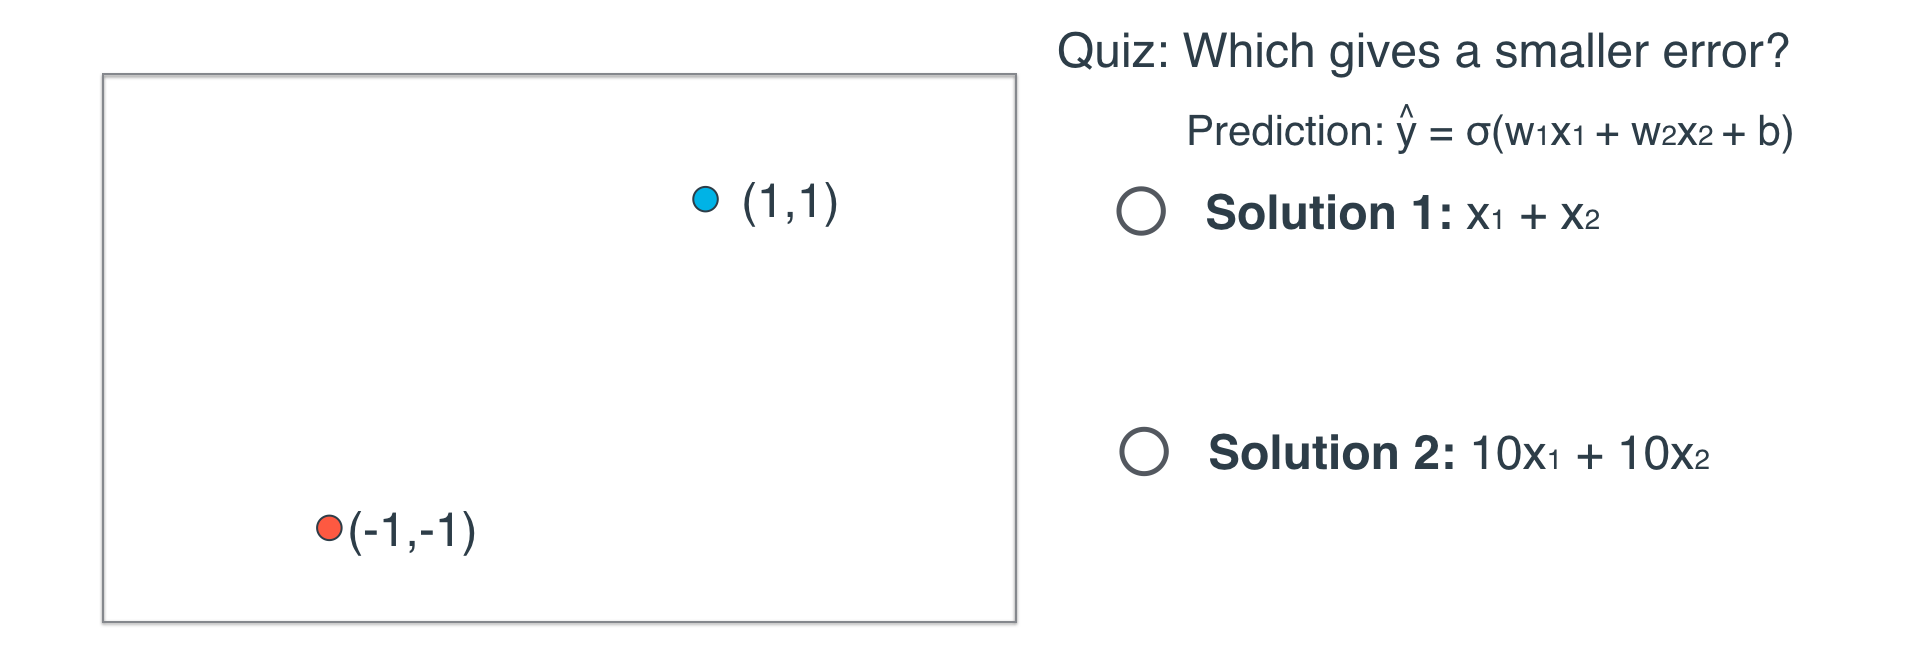Click the word 'Quiz:' in the title
Screen dimensions: 1920x663
1112,51
